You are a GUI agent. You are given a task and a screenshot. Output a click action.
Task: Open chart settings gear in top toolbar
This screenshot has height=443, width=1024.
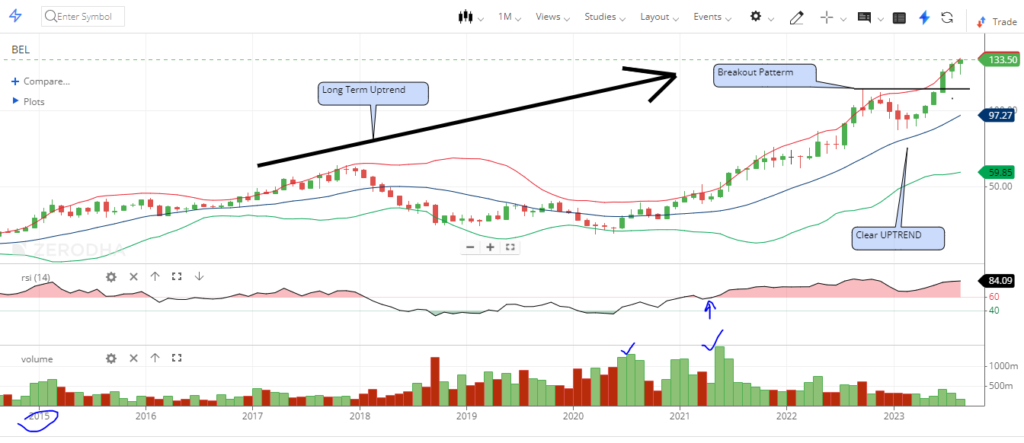click(x=756, y=16)
